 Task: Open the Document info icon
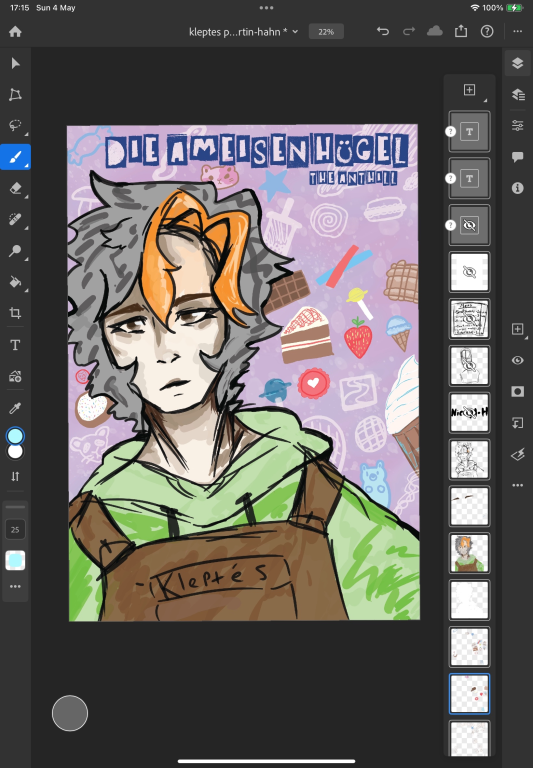(x=517, y=188)
